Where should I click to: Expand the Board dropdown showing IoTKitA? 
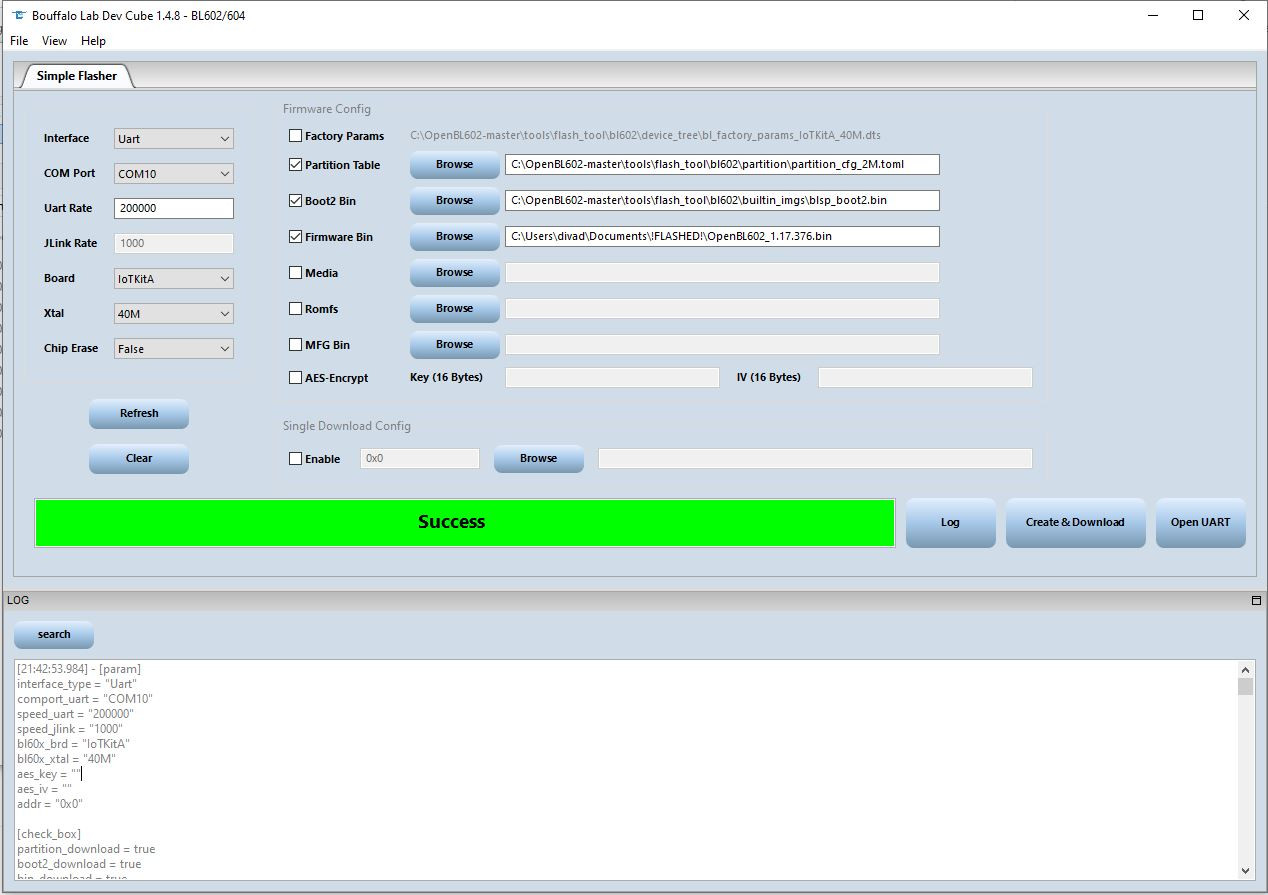pyautogui.click(x=174, y=279)
